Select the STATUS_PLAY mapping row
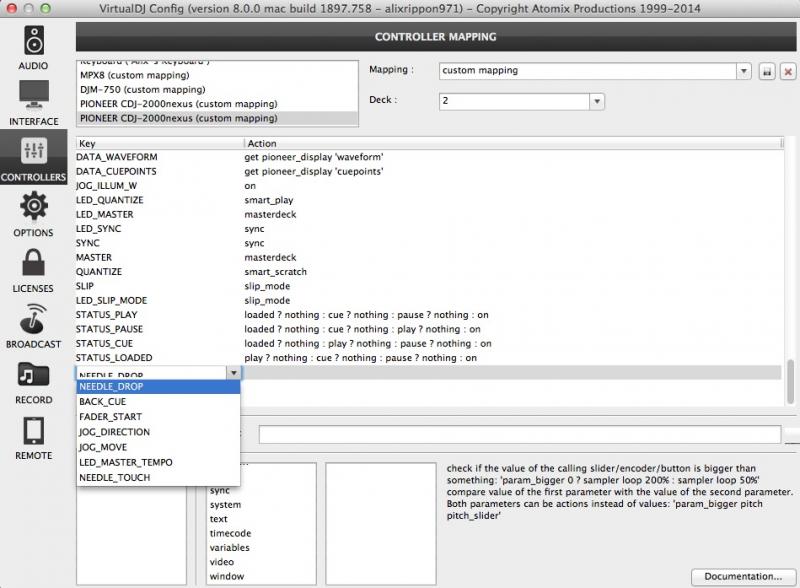Viewport: 800px width, 588px height. pyautogui.click(x=429, y=314)
